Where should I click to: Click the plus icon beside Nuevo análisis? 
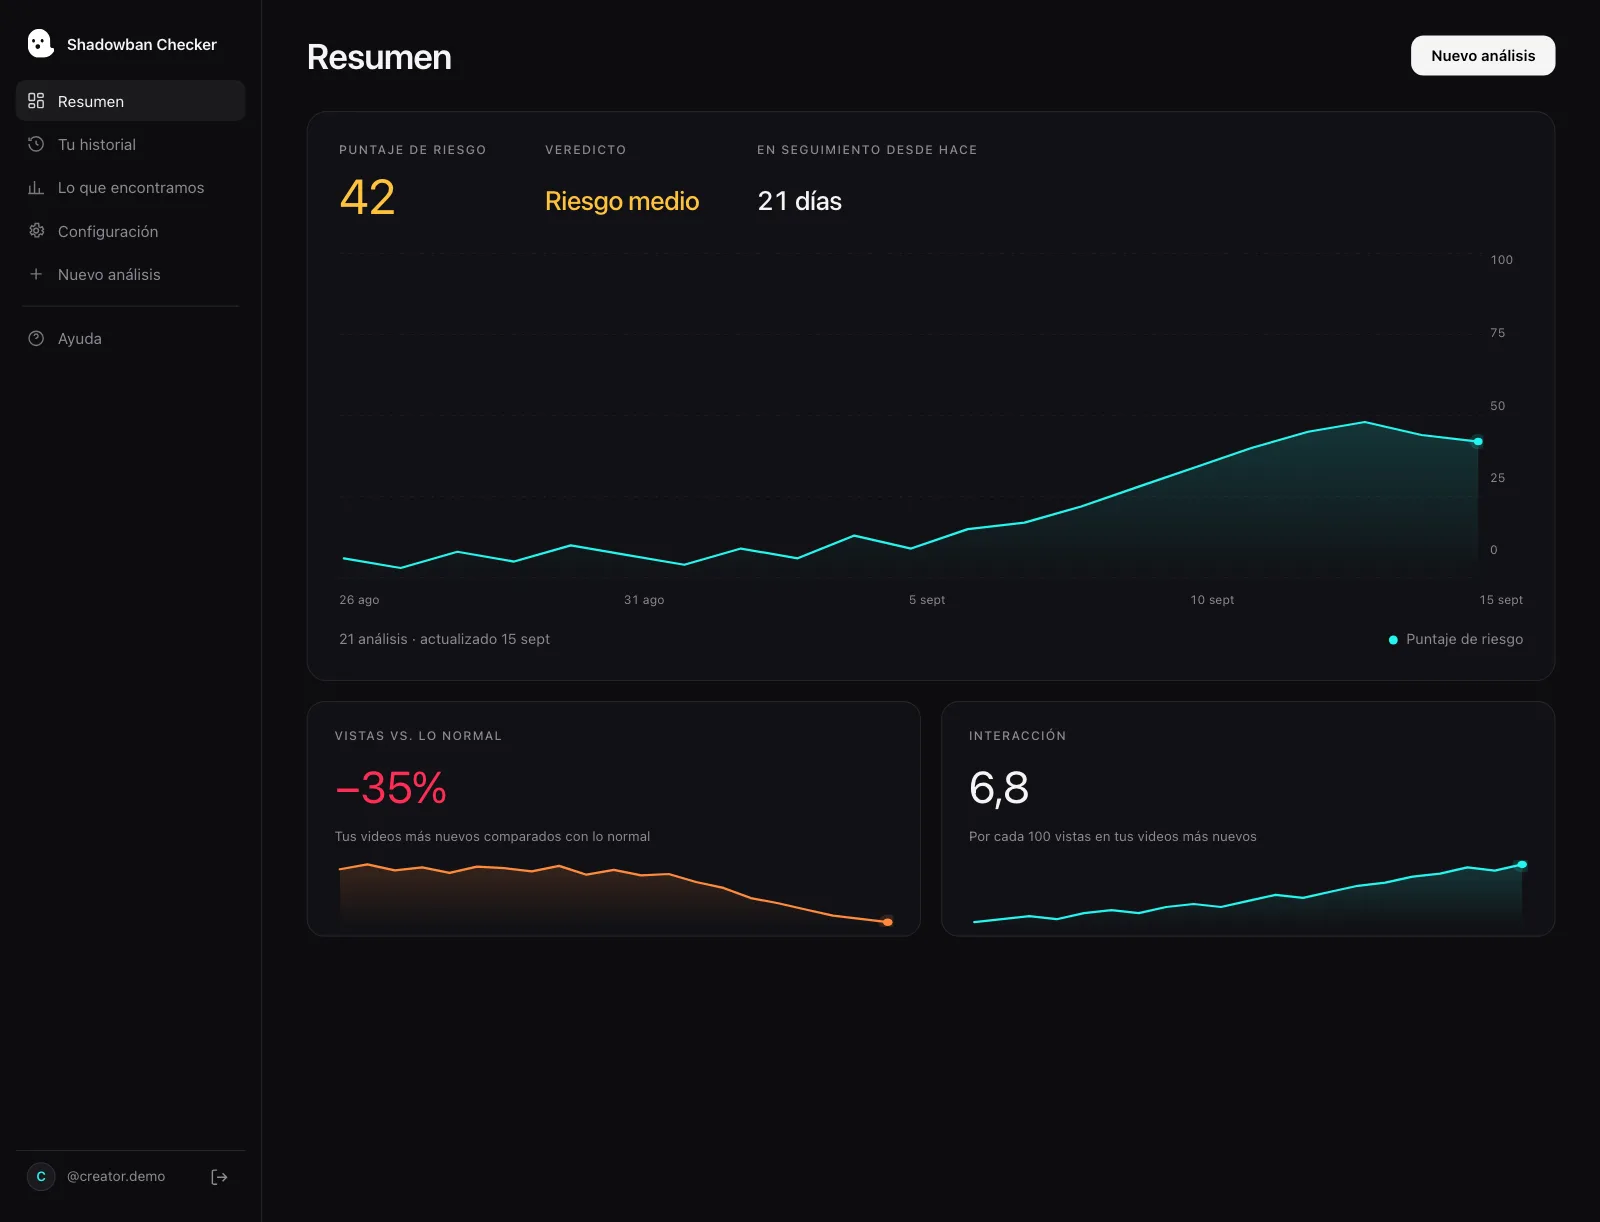[36, 274]
